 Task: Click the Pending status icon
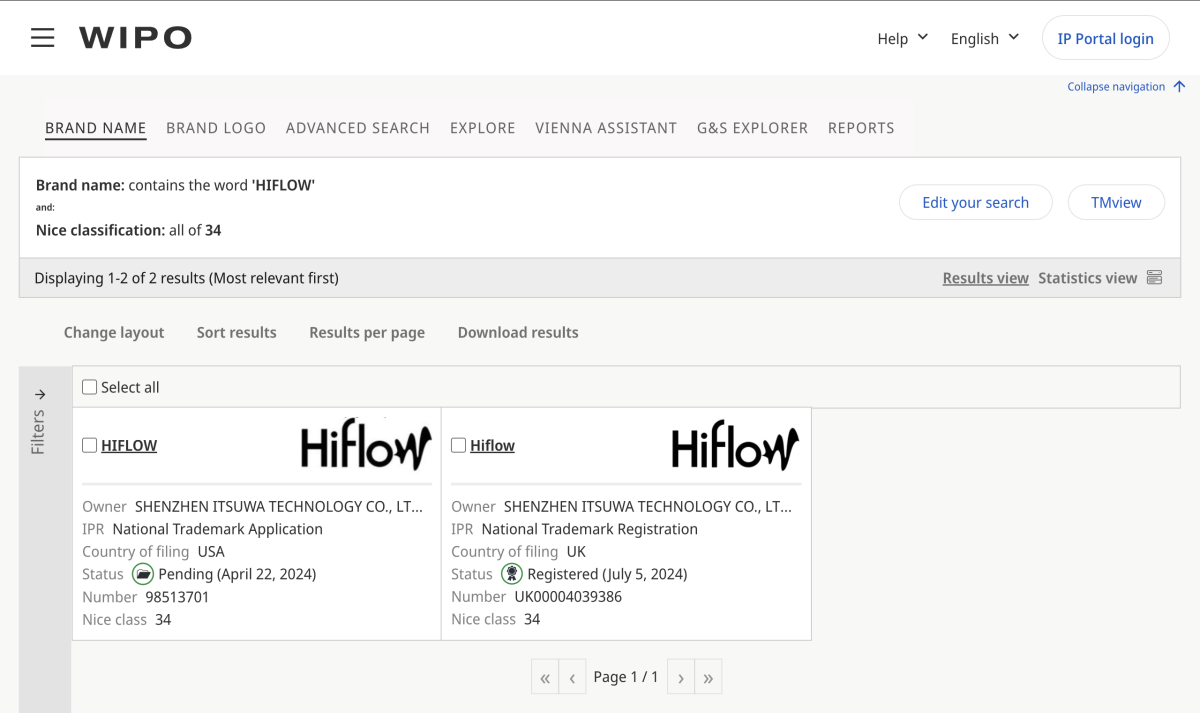pyautogui.click(x=142, y=574)
